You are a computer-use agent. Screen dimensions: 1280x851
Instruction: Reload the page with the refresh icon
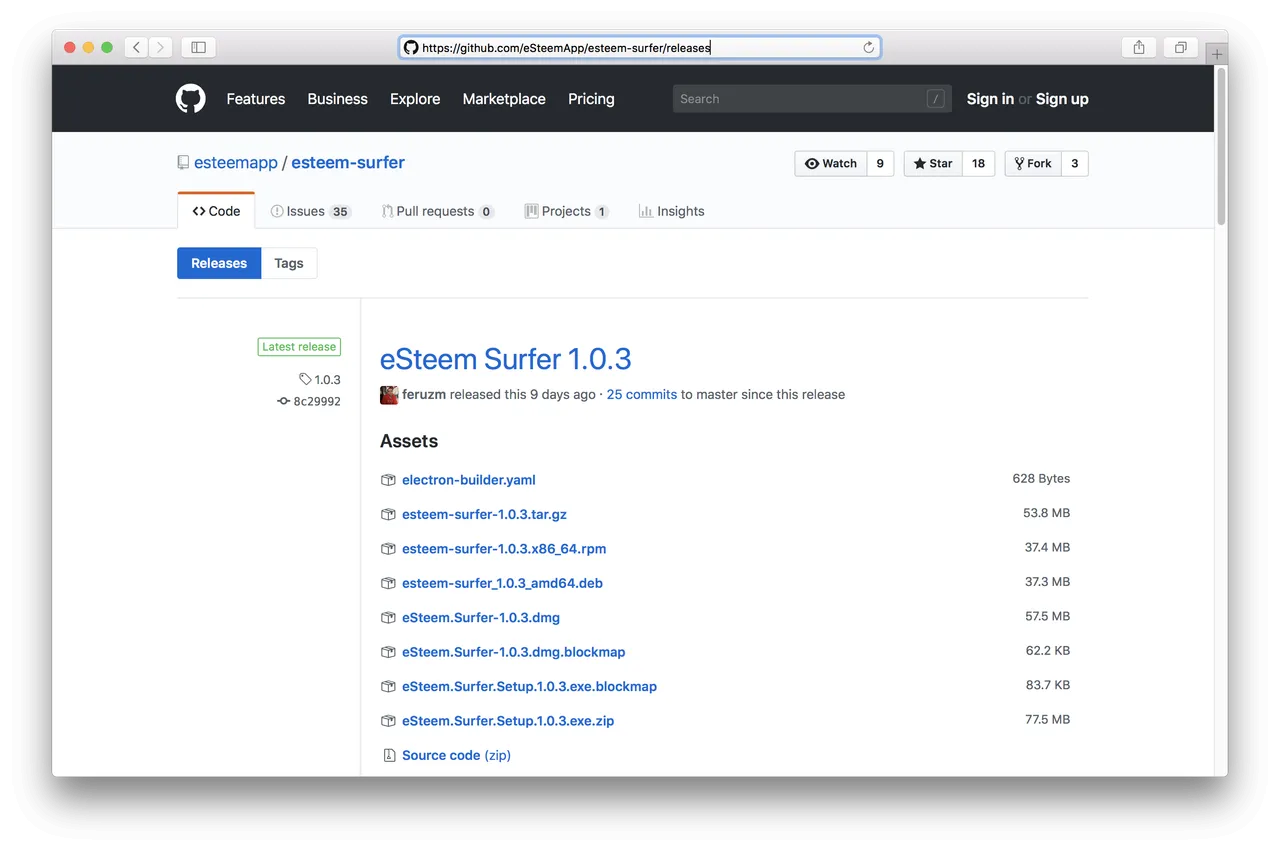click(868, 47)
